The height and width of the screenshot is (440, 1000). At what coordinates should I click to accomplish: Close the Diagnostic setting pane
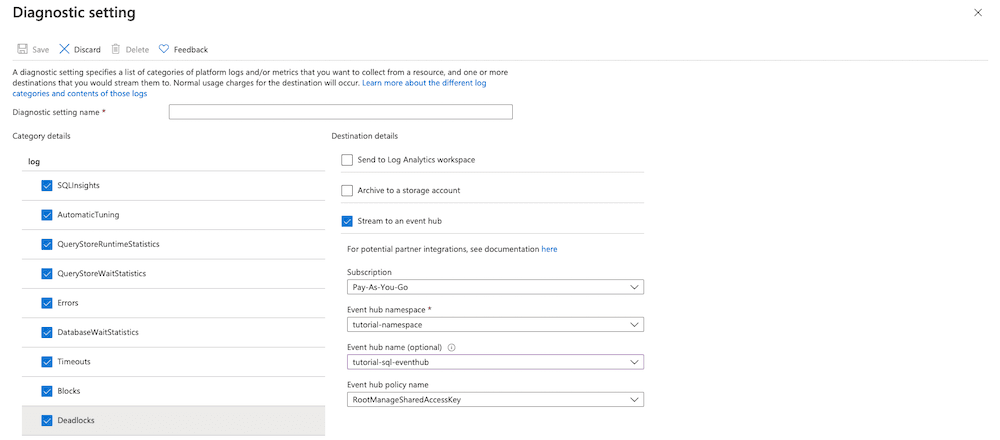[978, 13]
